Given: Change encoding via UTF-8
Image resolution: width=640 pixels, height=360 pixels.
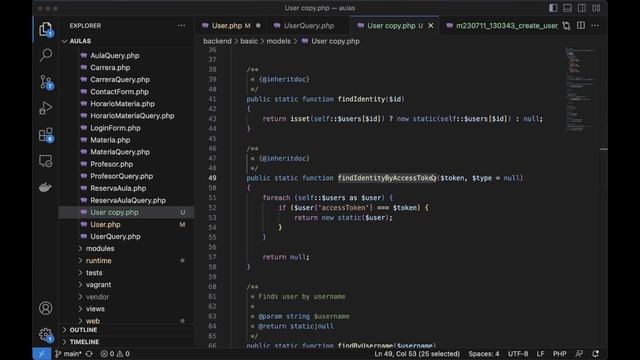Looking at the screenshot, I should pyautogui.click(x=518, y=354).
